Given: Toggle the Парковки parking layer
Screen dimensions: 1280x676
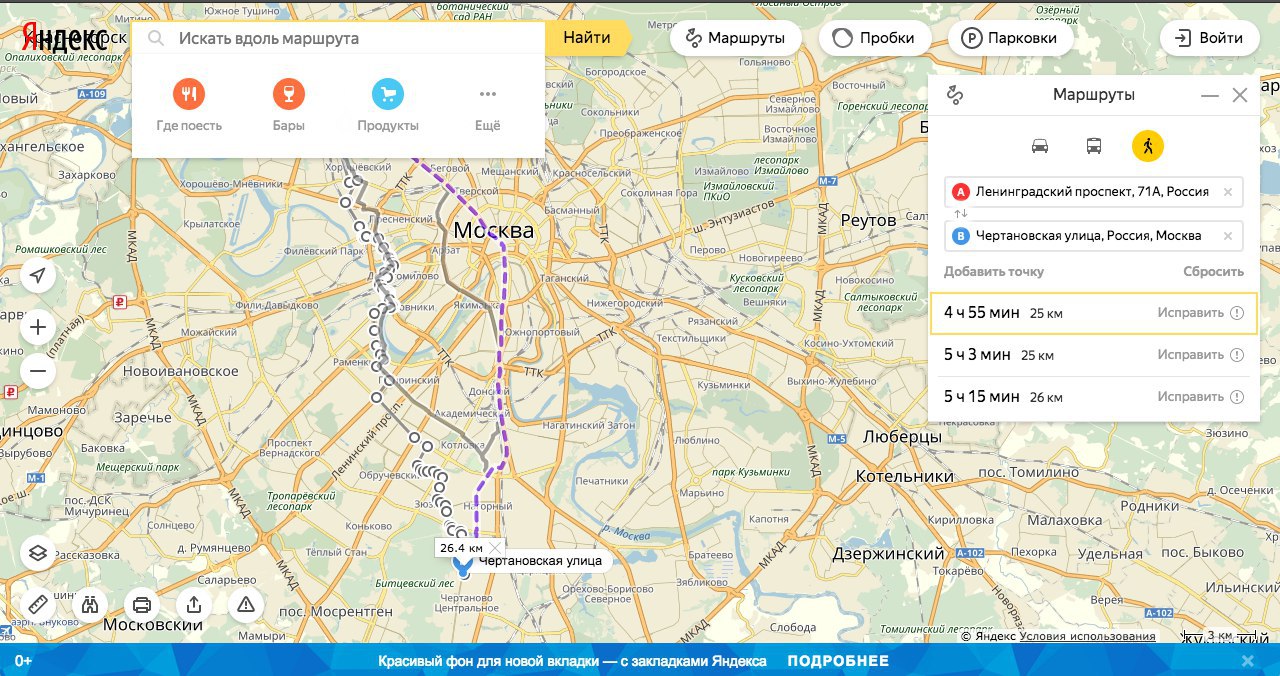Looking at the screenshot, I should pyautogui.click(x=1009, y=38).
